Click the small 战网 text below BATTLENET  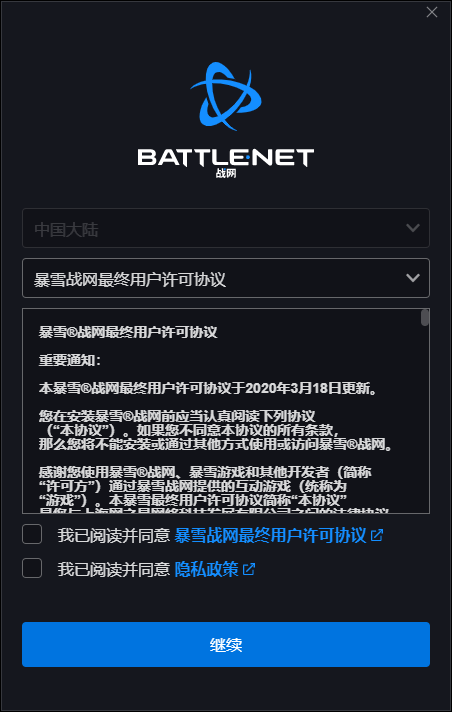point(226,173)
